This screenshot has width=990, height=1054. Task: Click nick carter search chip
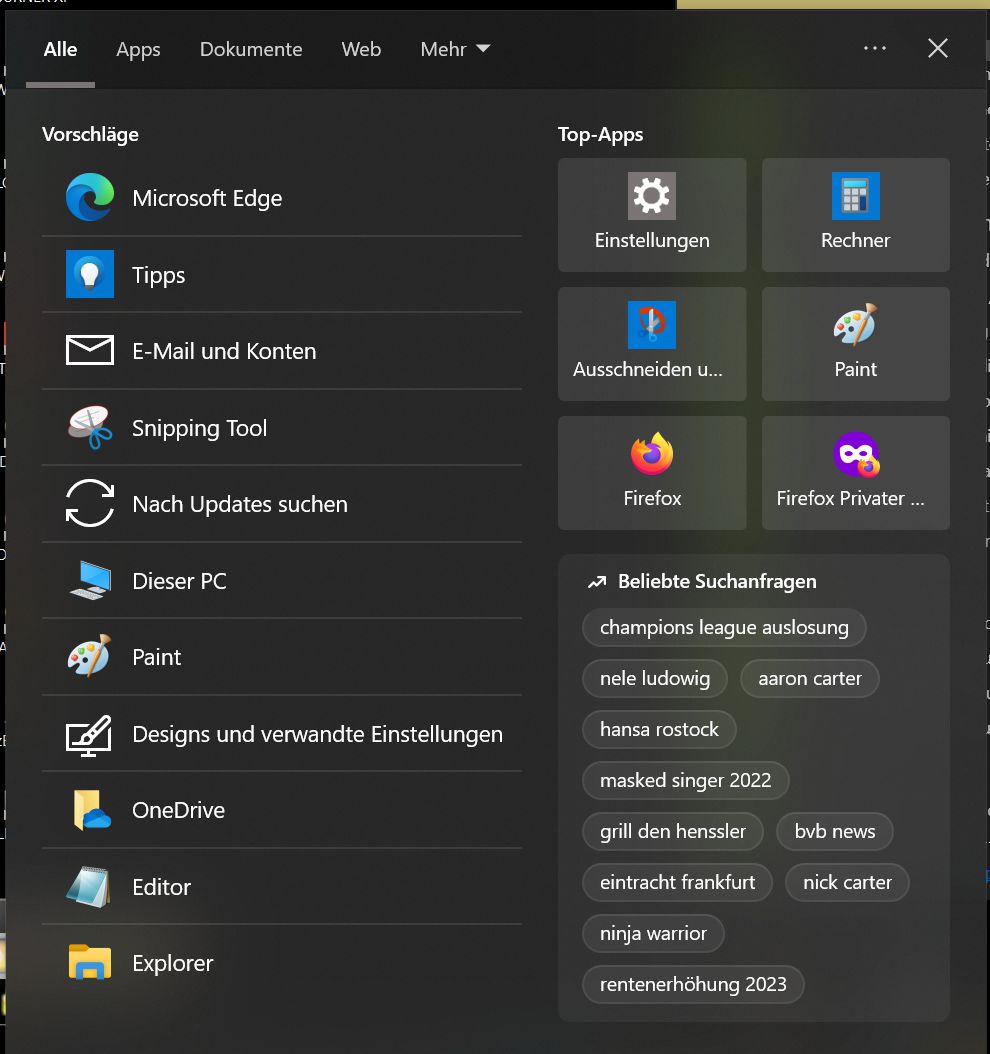pos(847,883)
